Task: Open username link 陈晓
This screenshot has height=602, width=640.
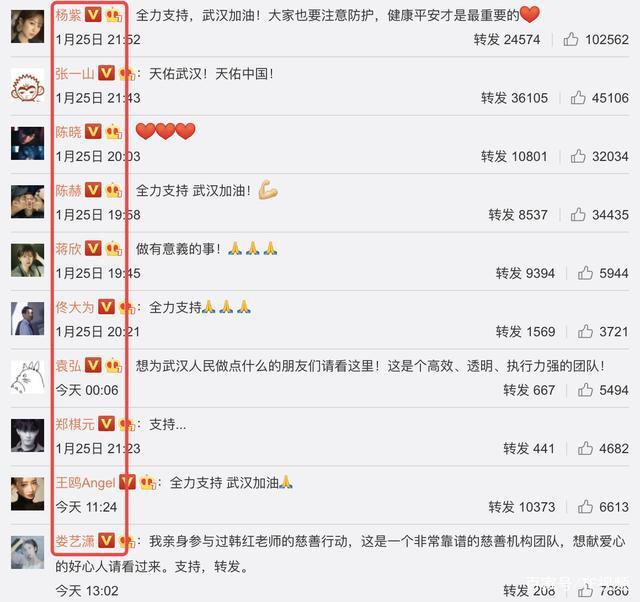Action: [x=69, y=132]
